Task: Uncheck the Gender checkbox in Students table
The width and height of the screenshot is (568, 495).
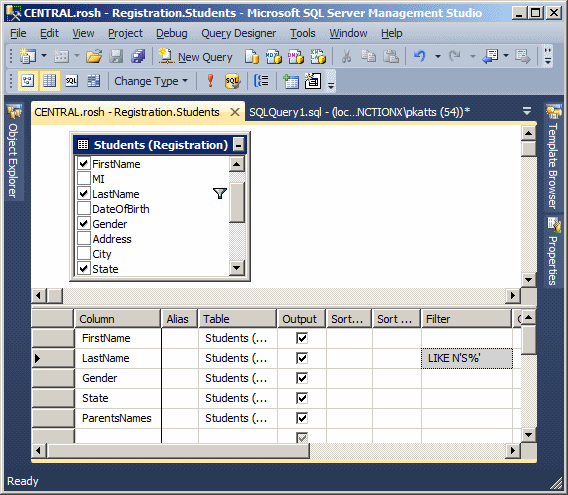Action: pyautogui.click(x=84, y=224)
